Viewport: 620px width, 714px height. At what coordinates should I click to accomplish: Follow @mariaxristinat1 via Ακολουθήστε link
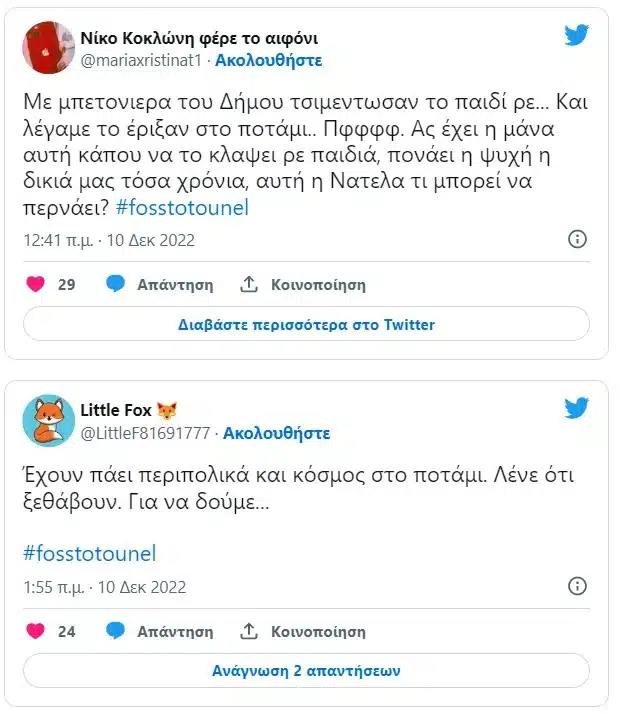click(269, 60)
